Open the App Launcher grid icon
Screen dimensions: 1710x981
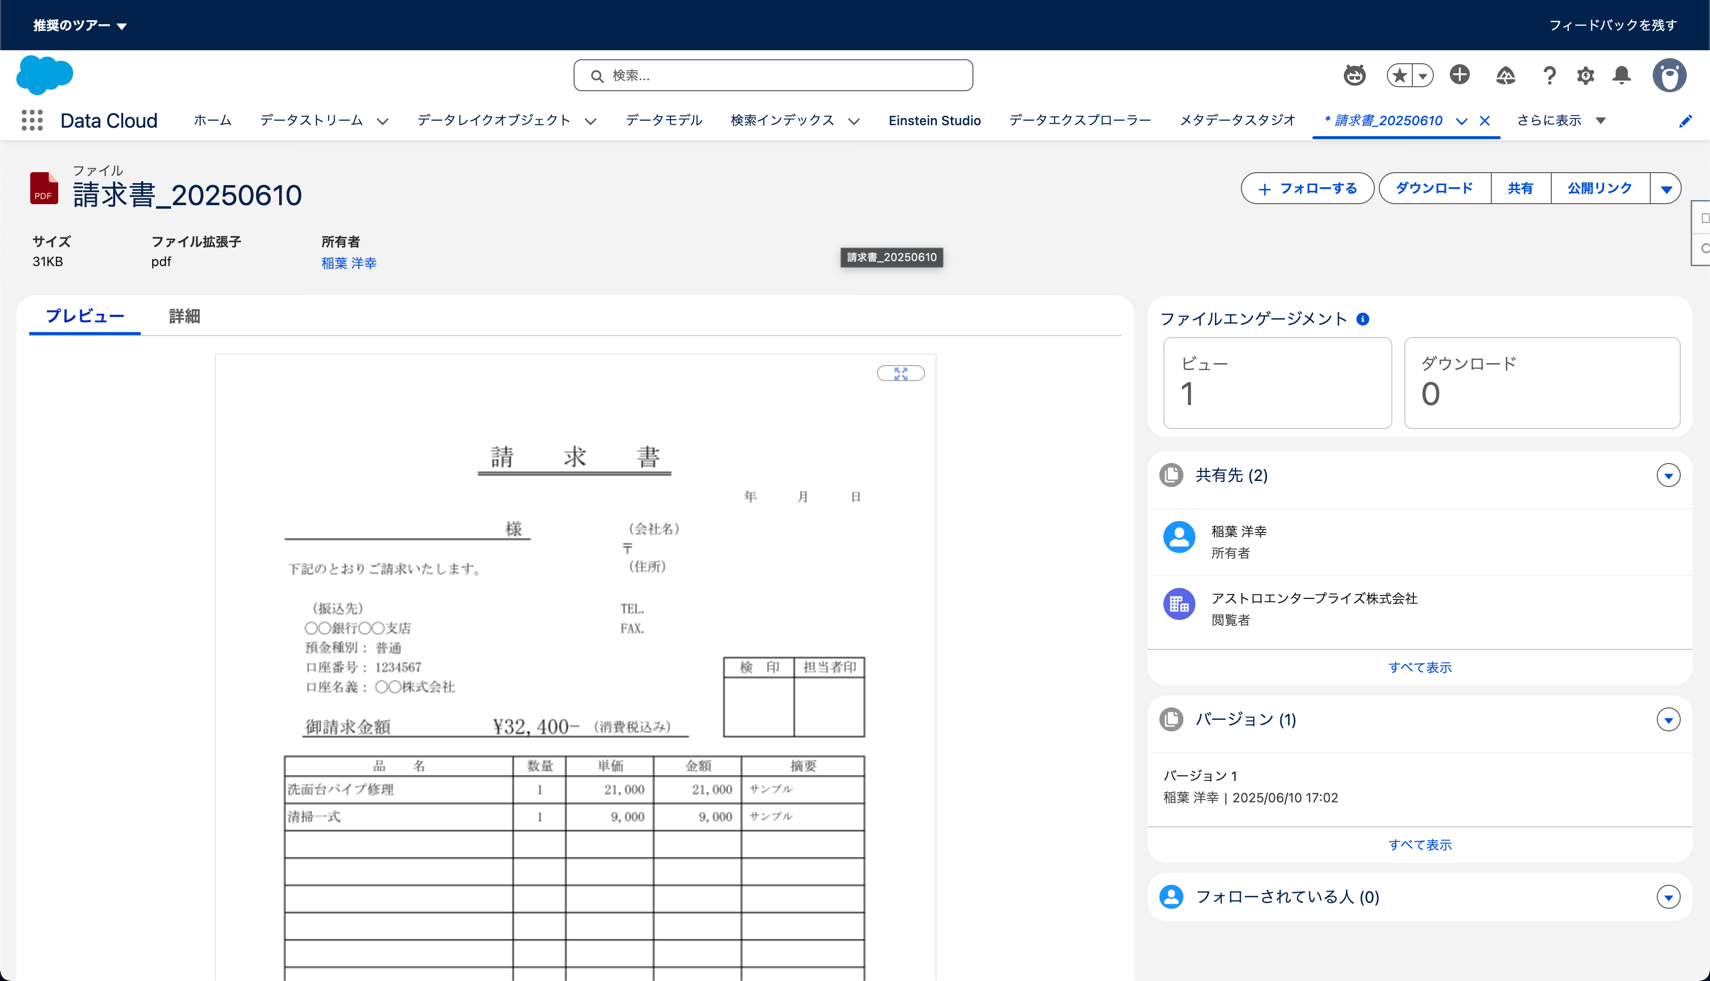pos(32,121)
